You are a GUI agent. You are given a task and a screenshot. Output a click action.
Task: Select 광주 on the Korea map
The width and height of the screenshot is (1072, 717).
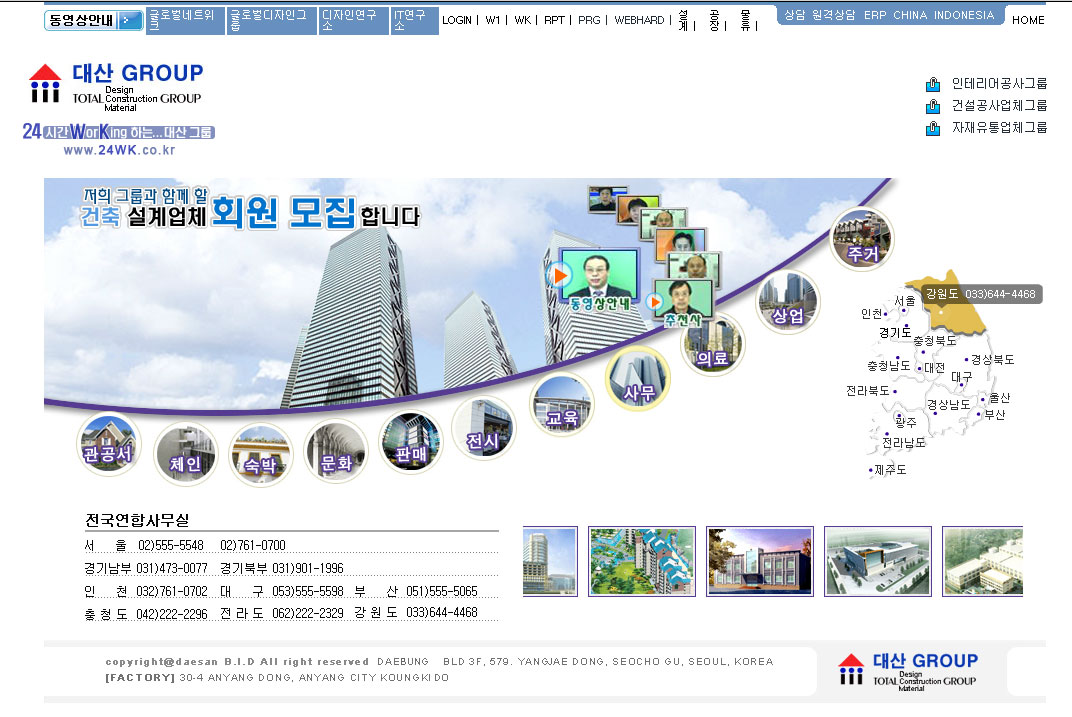906,423
